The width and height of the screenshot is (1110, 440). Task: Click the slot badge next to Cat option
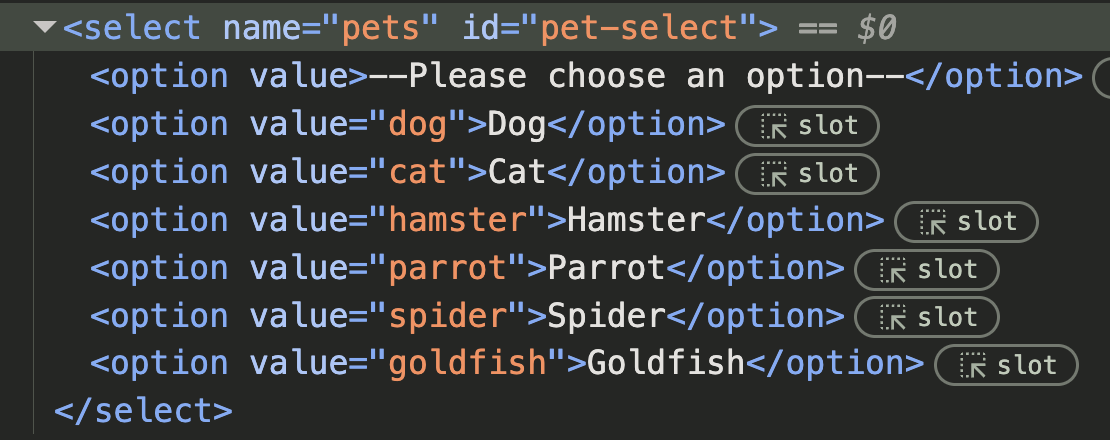coord(808,174)
